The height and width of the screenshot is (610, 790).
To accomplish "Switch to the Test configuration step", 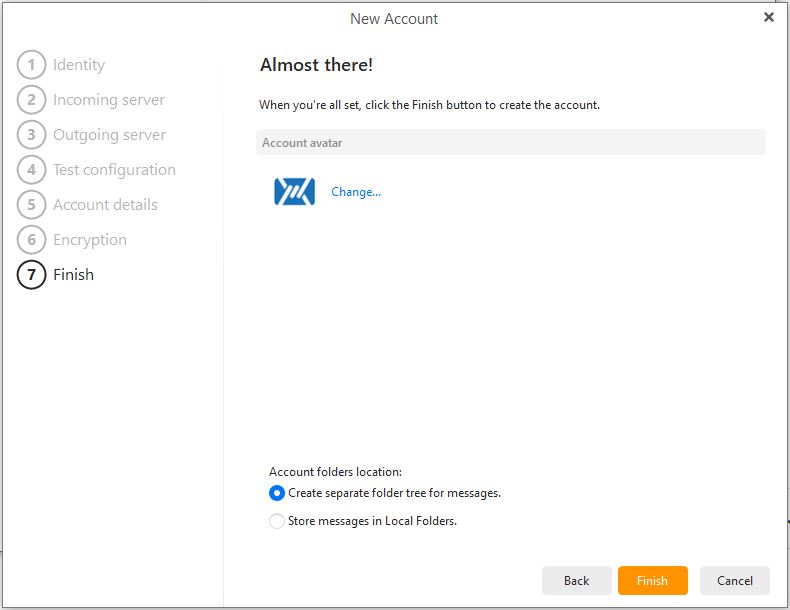I will point(114,170).
